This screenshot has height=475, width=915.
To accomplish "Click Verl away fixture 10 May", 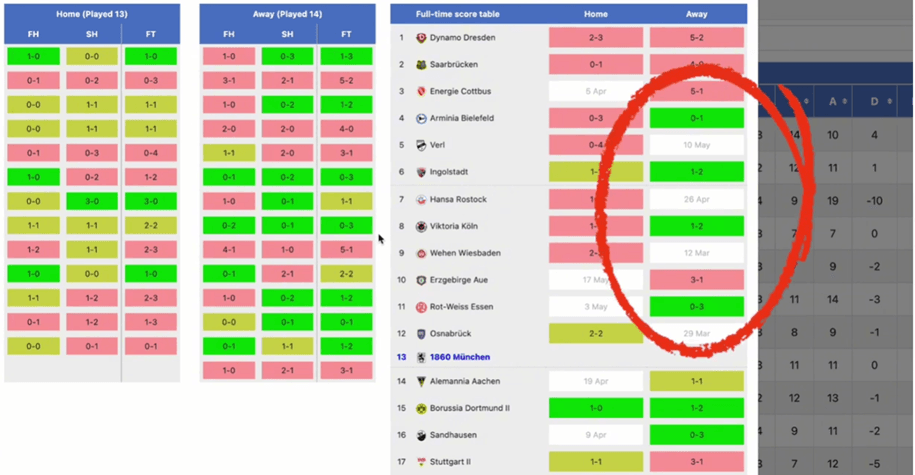I will coord(697,145).
